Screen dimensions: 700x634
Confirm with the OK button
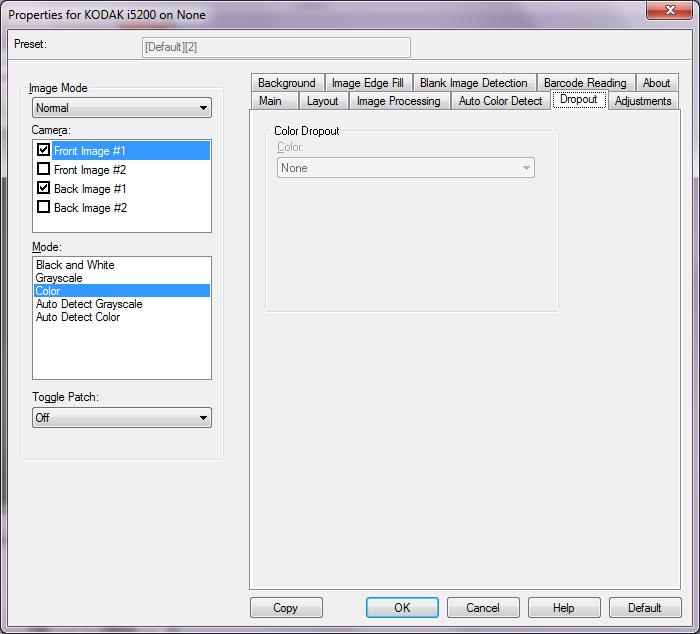coord(402,608)
